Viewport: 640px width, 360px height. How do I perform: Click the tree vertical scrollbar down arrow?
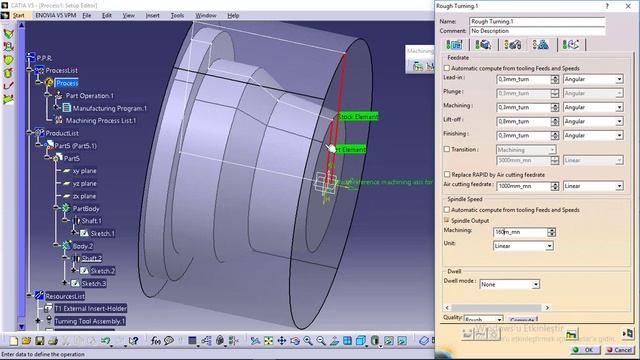[22, 327]
